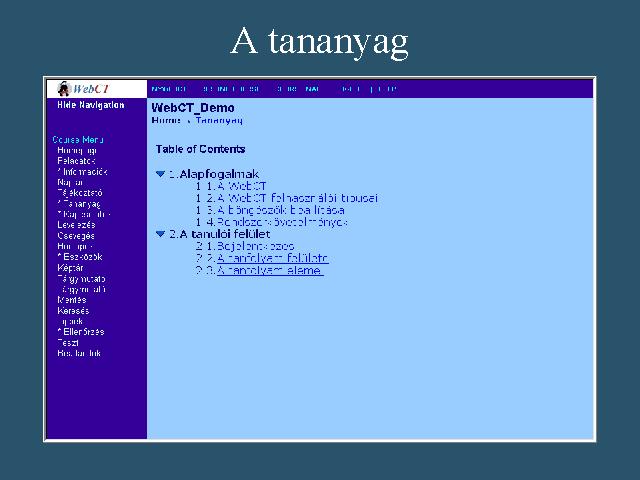Click the Table of Contents heading
Viewport: 640px width, 480px height.
coord(200,149)
